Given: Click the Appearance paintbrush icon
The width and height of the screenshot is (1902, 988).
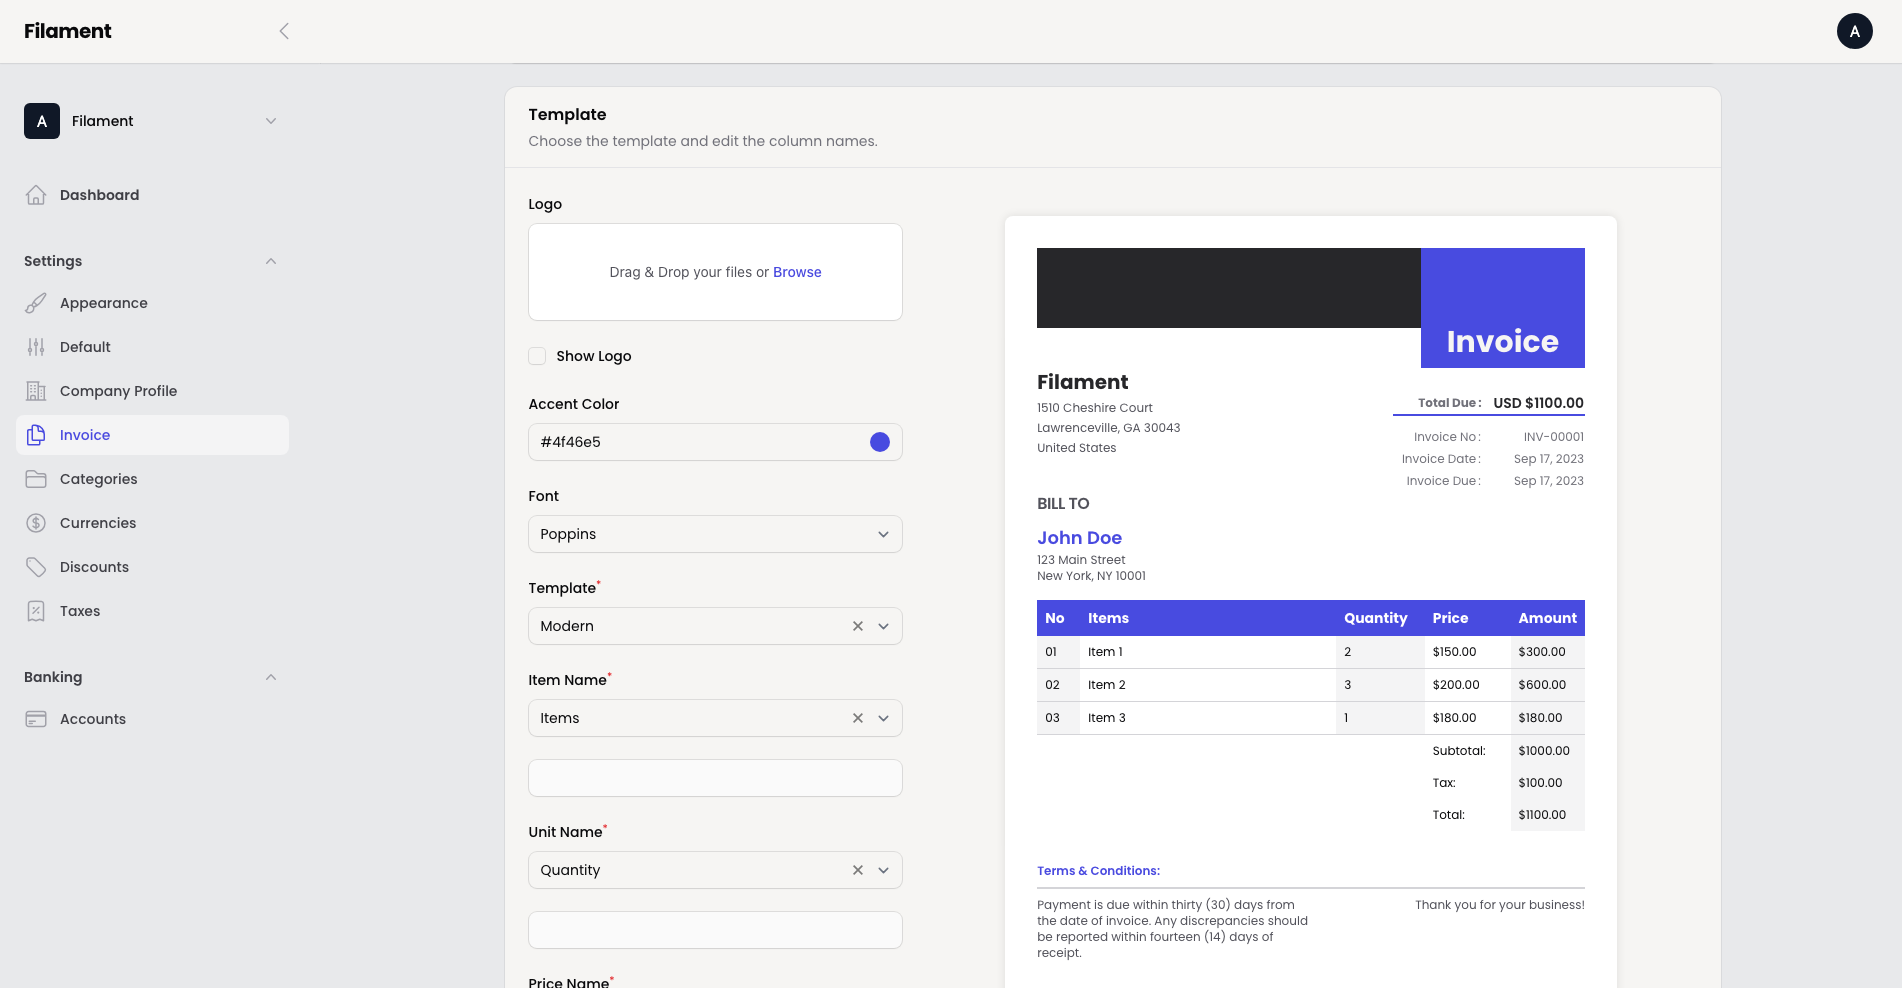Looking at the screenshot, I should point(36,303).
